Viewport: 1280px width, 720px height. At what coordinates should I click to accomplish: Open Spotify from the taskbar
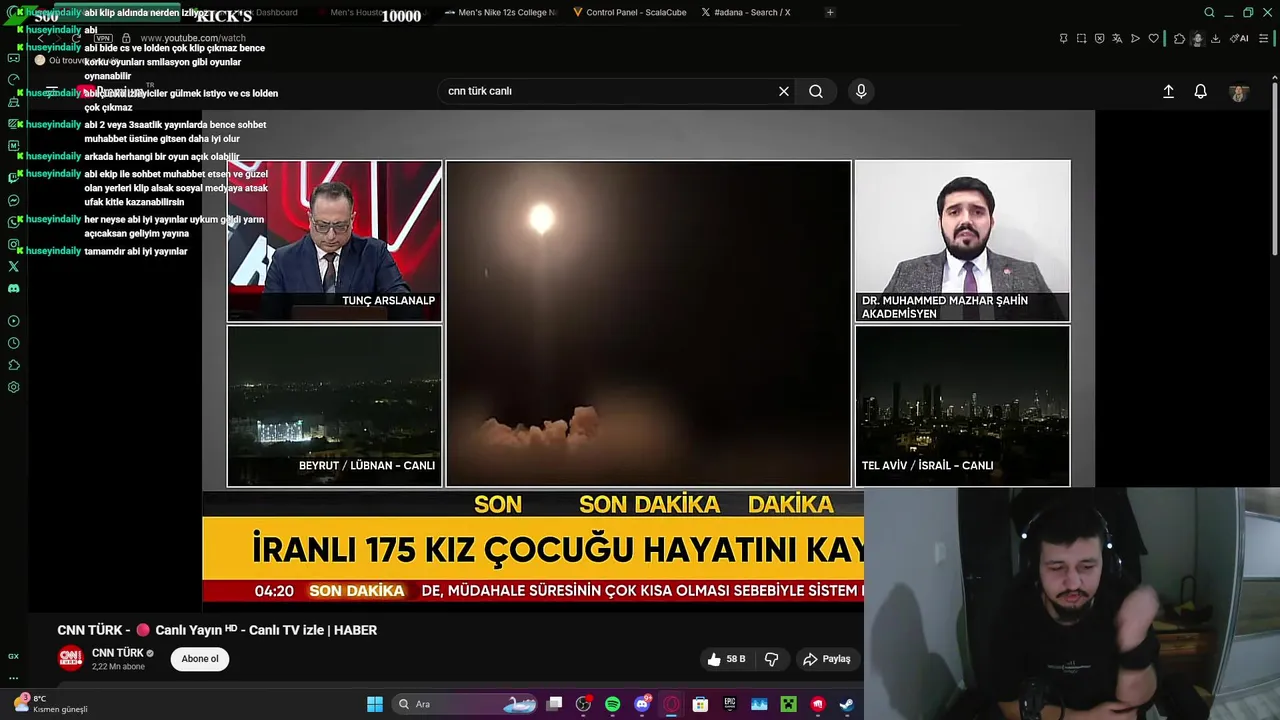coord(612,704)
